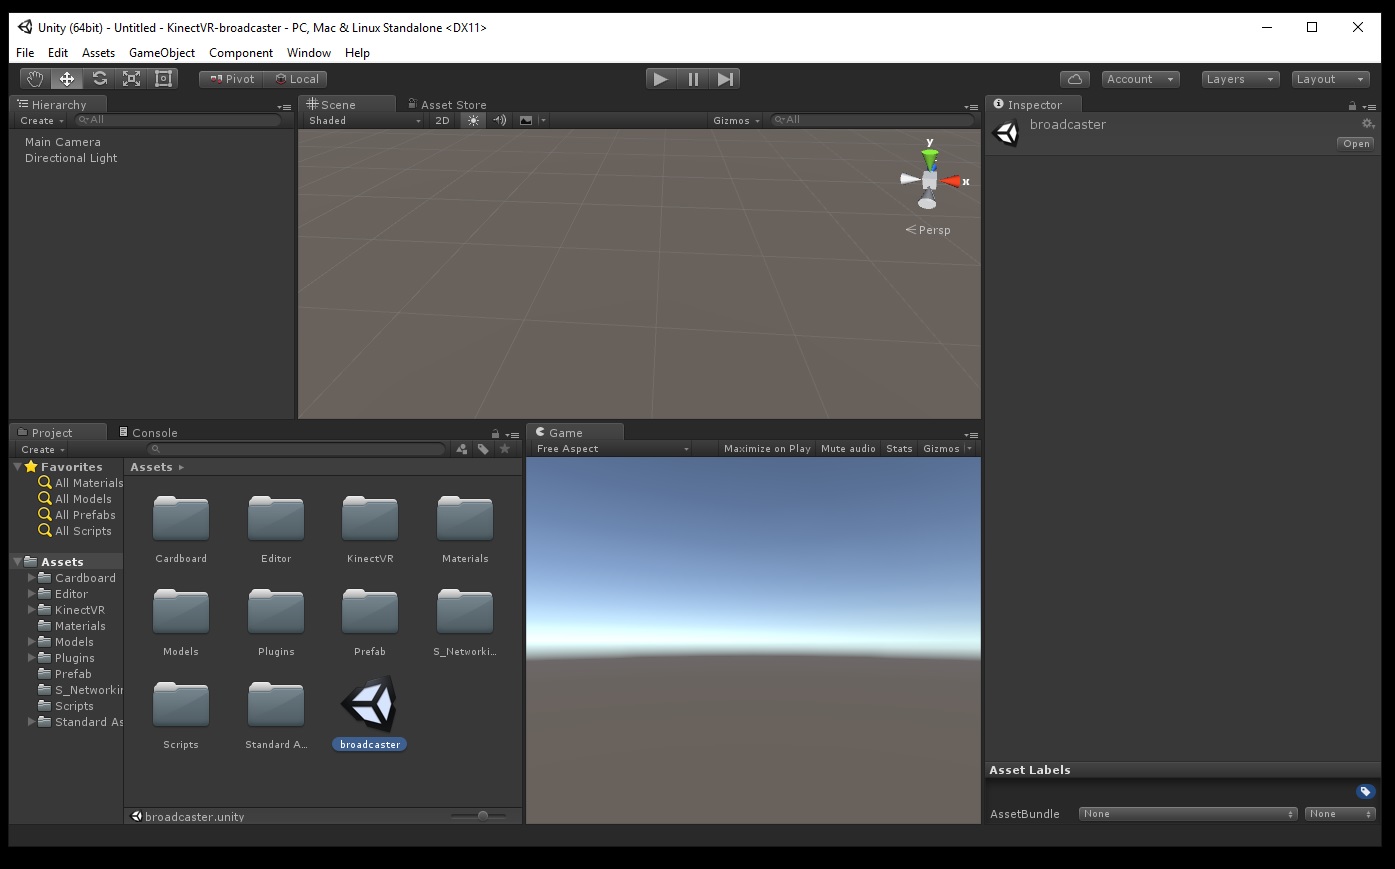The height and width of the screenshot is (869, 1395).
Task: Expand the Cardboard folder in tree
Action: [32, 578]
